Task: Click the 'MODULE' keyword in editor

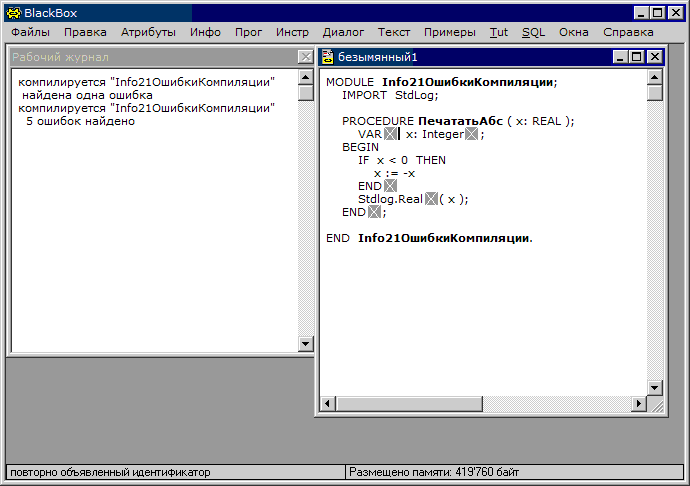Action: (x=350, y=82)
